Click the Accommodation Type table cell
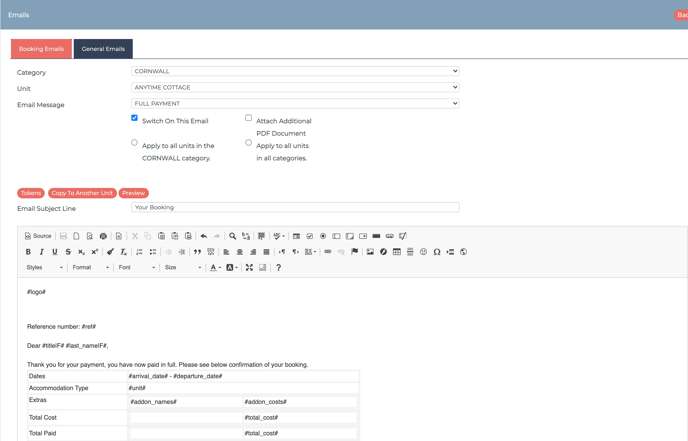This screenshot has height=441, width=688. (77, 388)
